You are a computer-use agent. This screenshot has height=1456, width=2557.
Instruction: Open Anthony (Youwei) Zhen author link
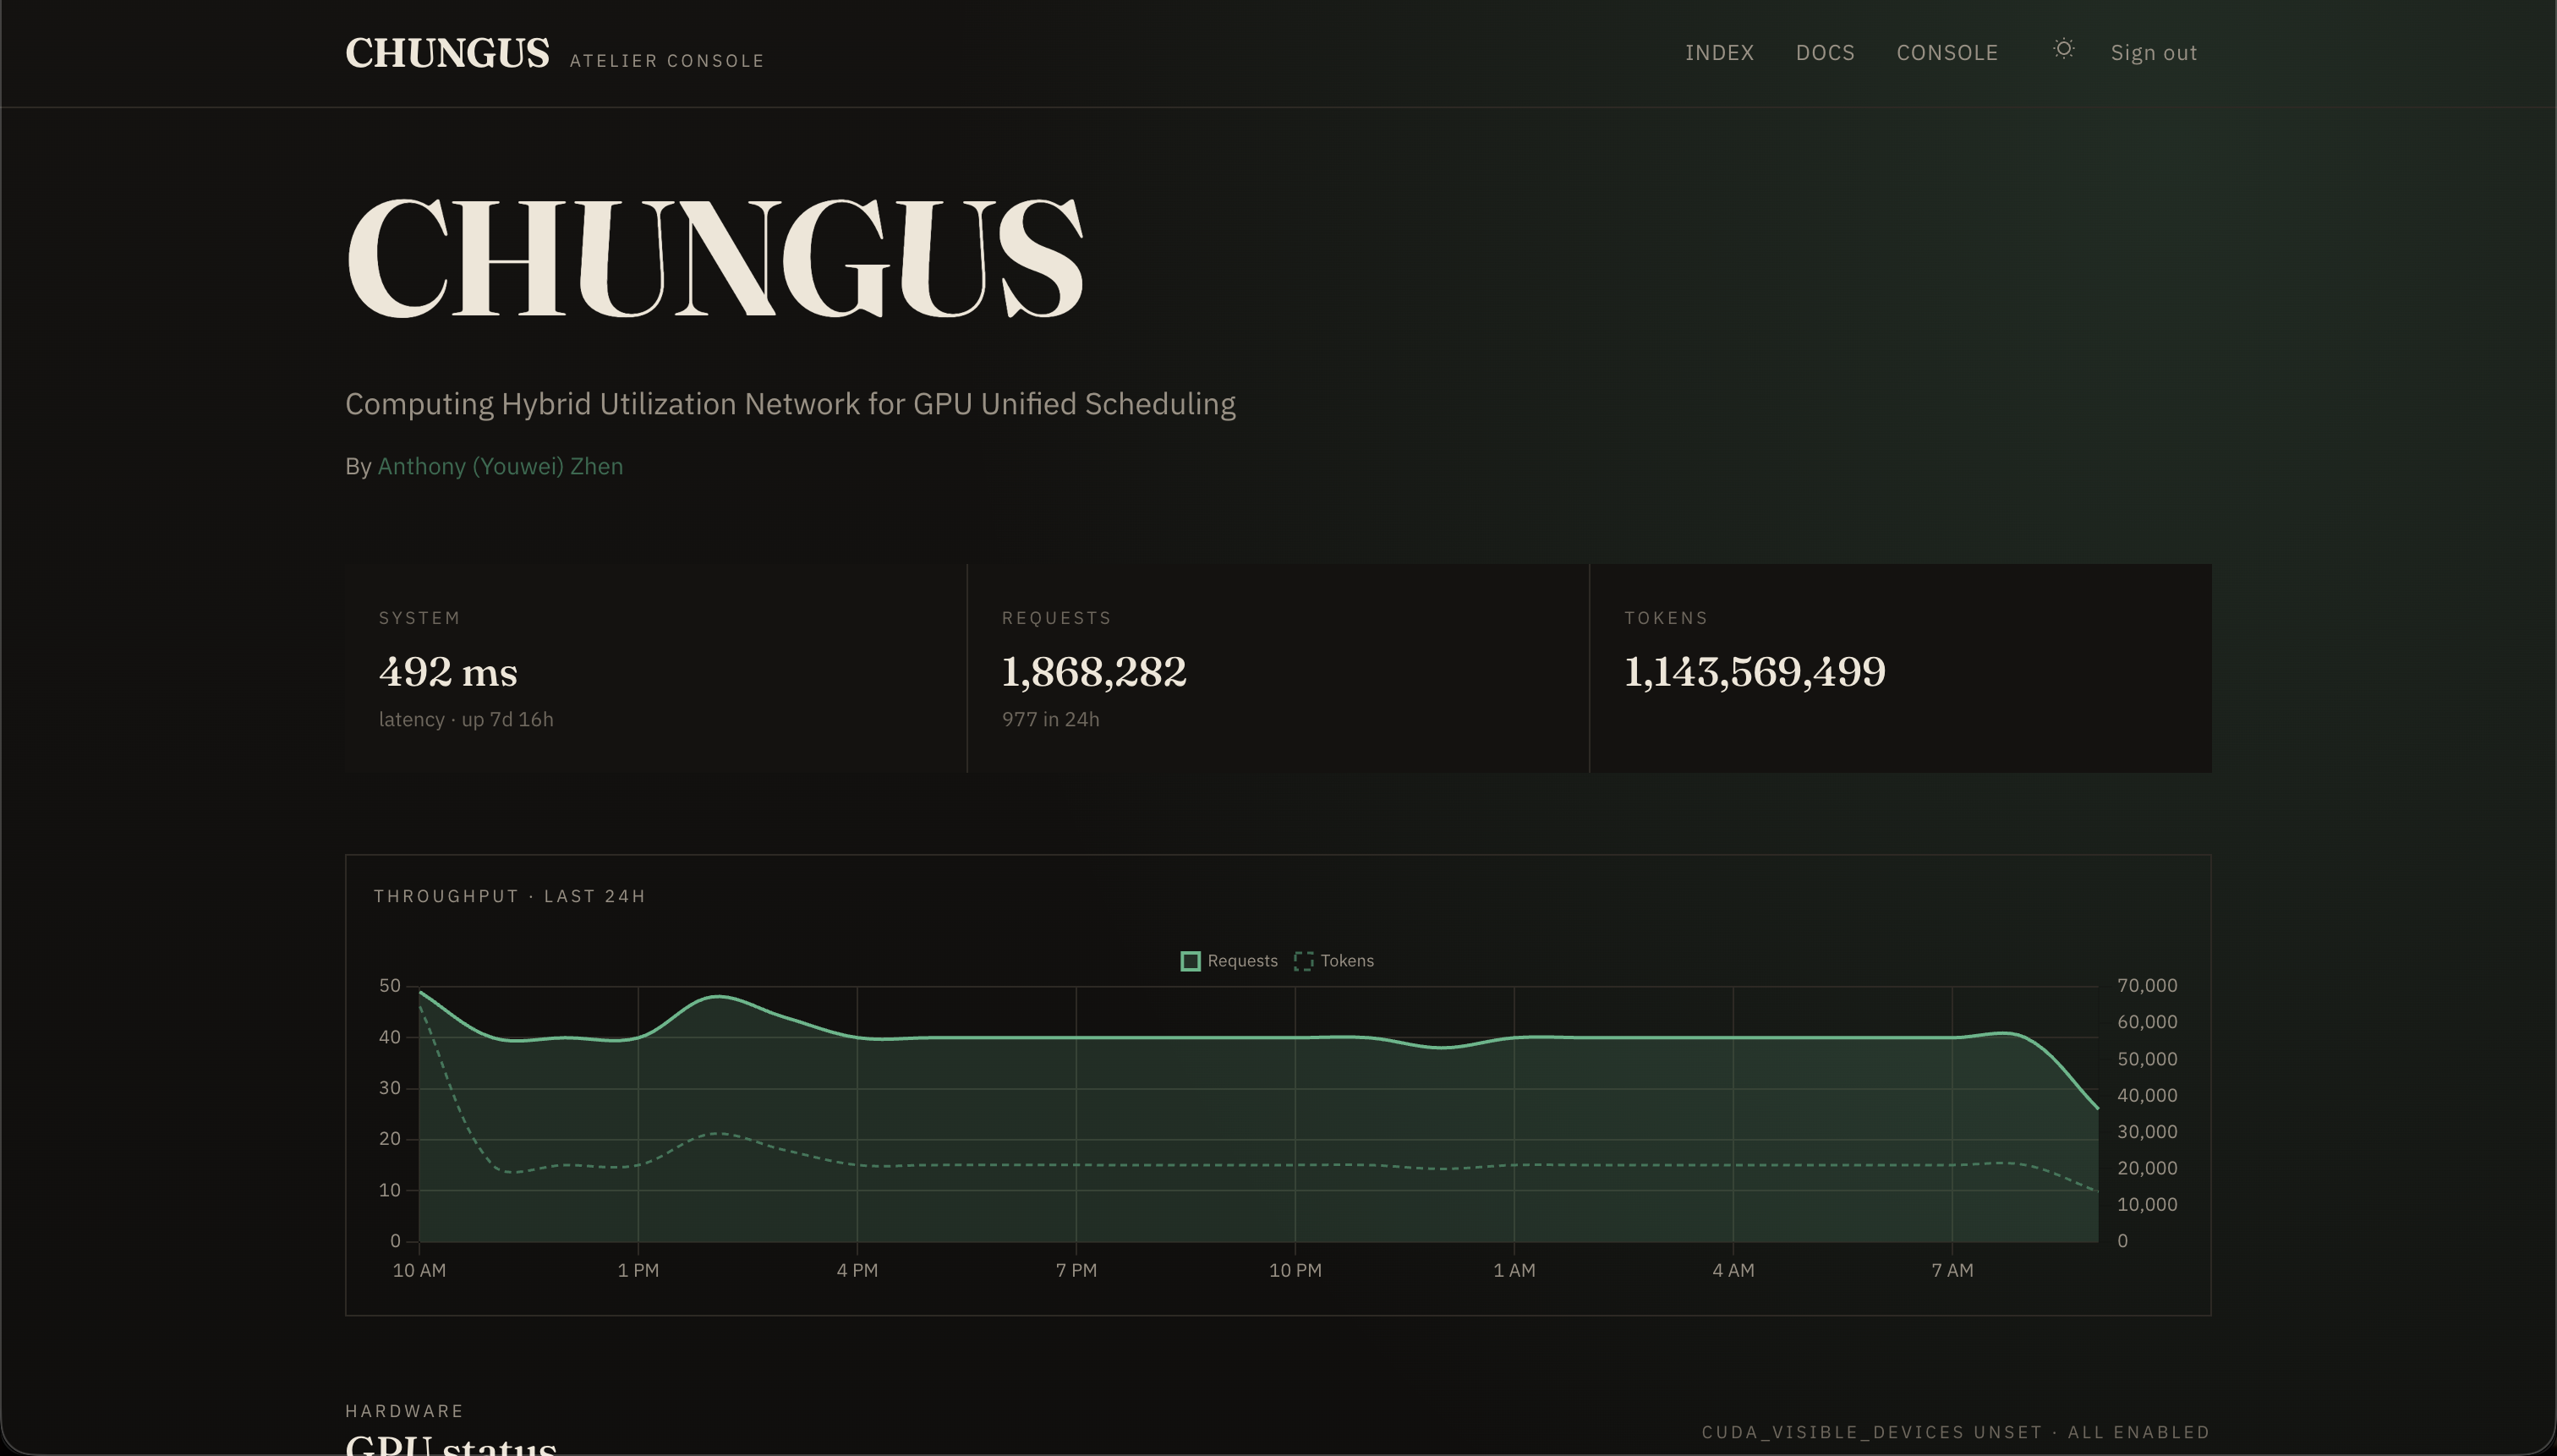[500, 466]
